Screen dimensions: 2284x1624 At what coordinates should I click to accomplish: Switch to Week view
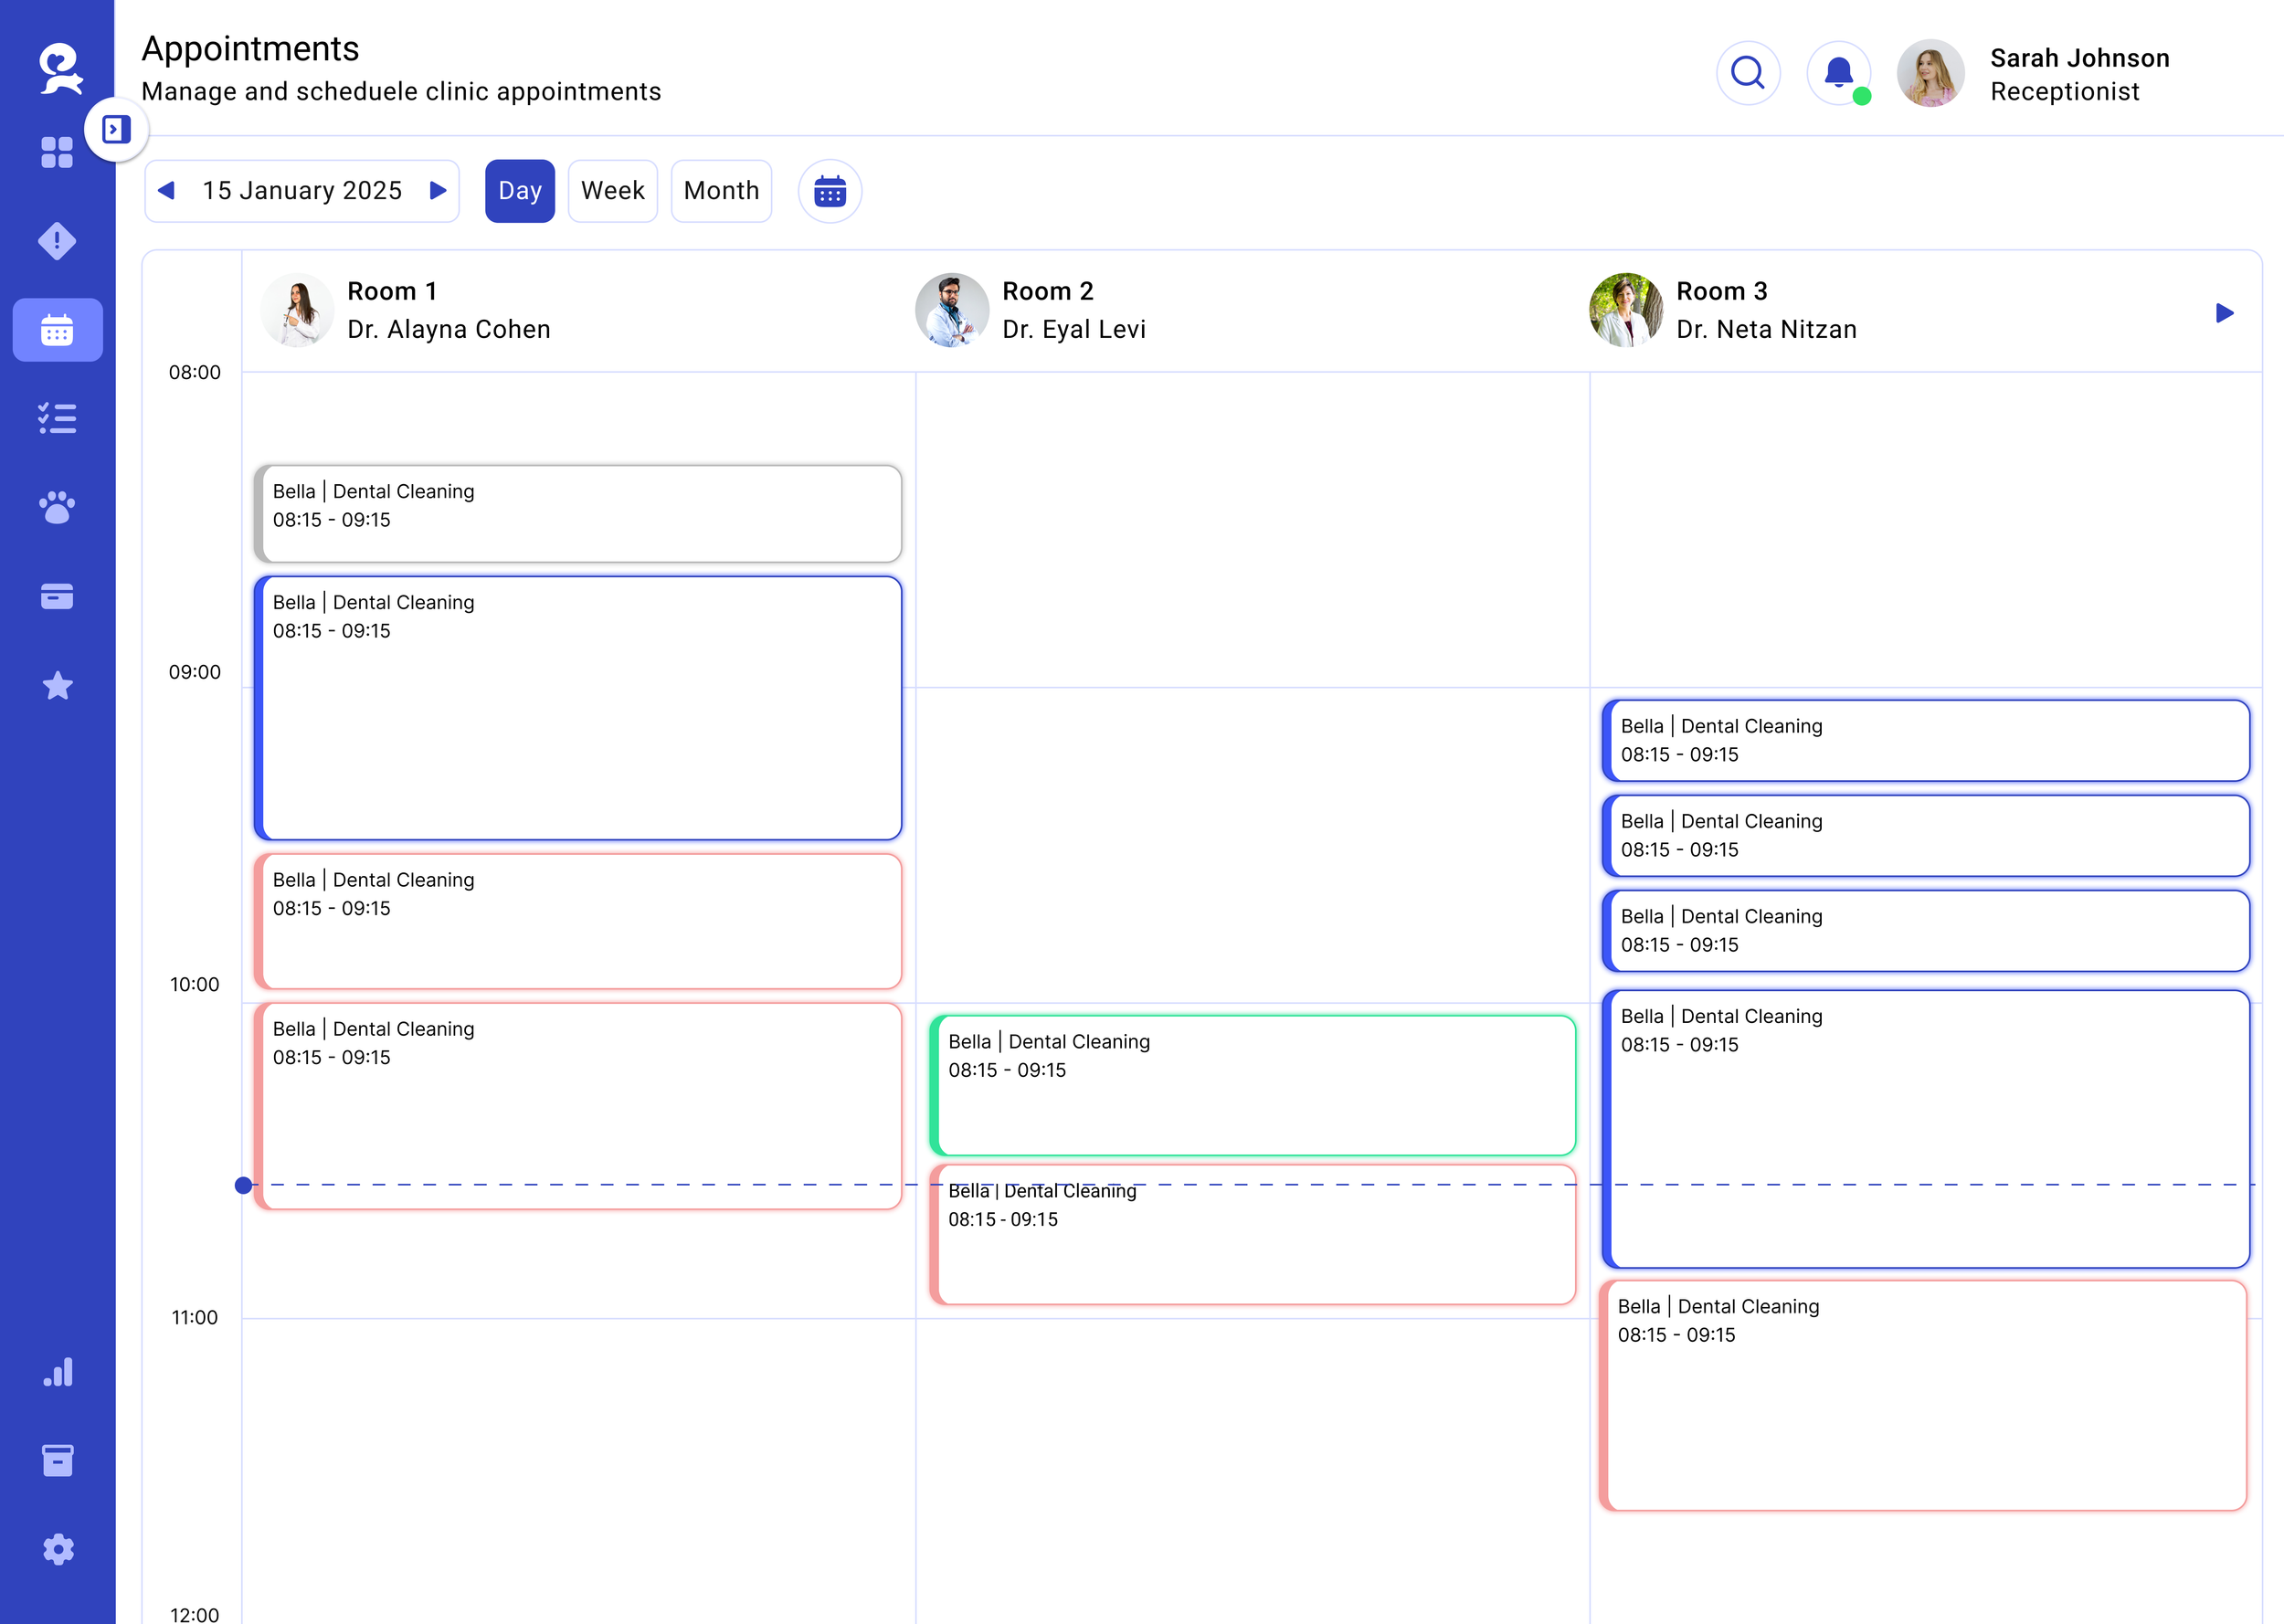612,191
